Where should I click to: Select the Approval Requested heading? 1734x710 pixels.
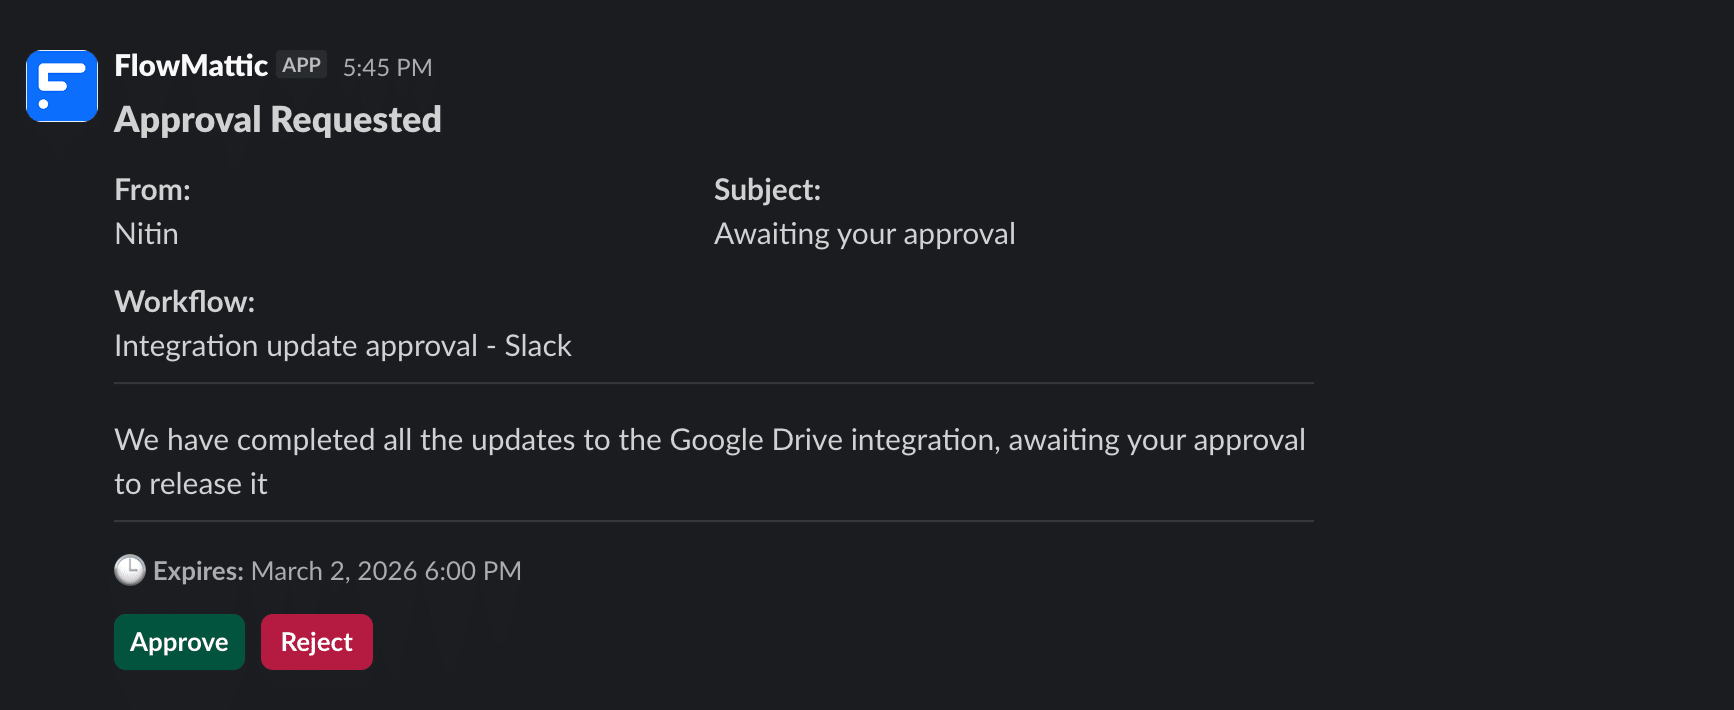click(x=278, y=119)
